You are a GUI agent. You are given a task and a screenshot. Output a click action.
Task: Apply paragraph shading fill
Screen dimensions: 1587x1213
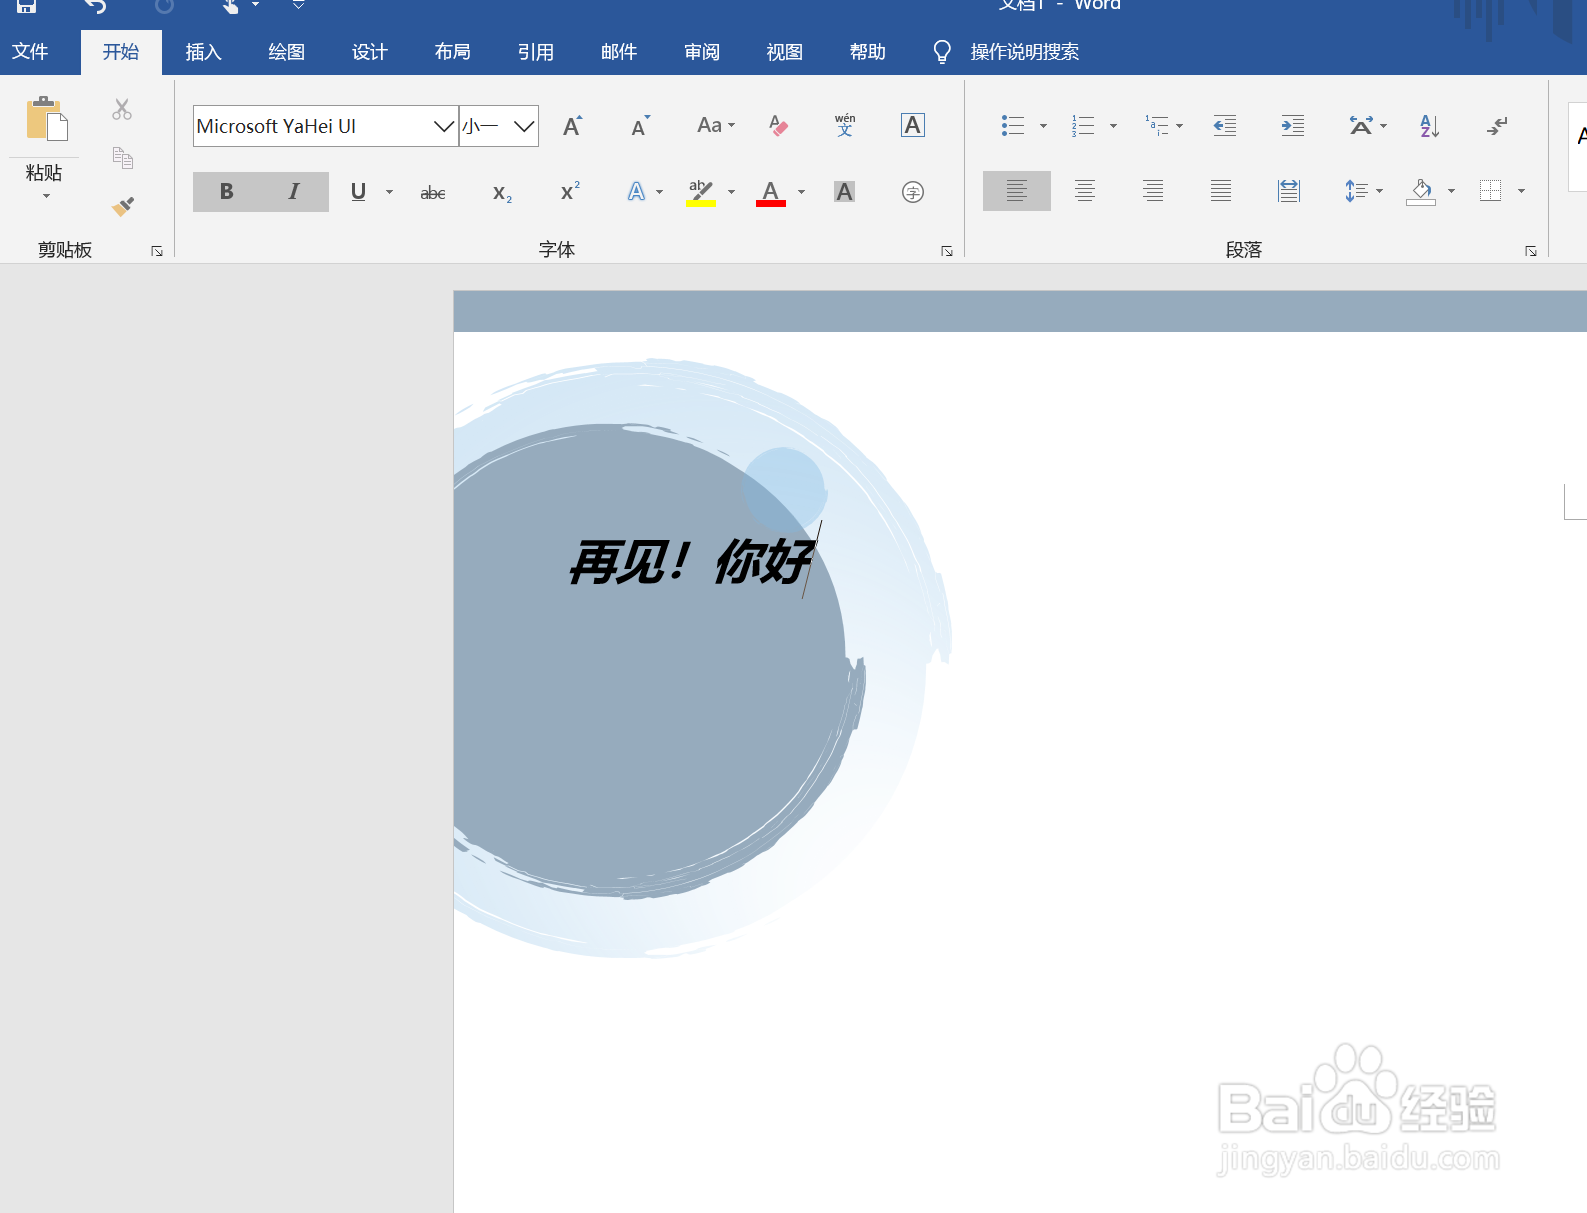[x=1421, y=191]
